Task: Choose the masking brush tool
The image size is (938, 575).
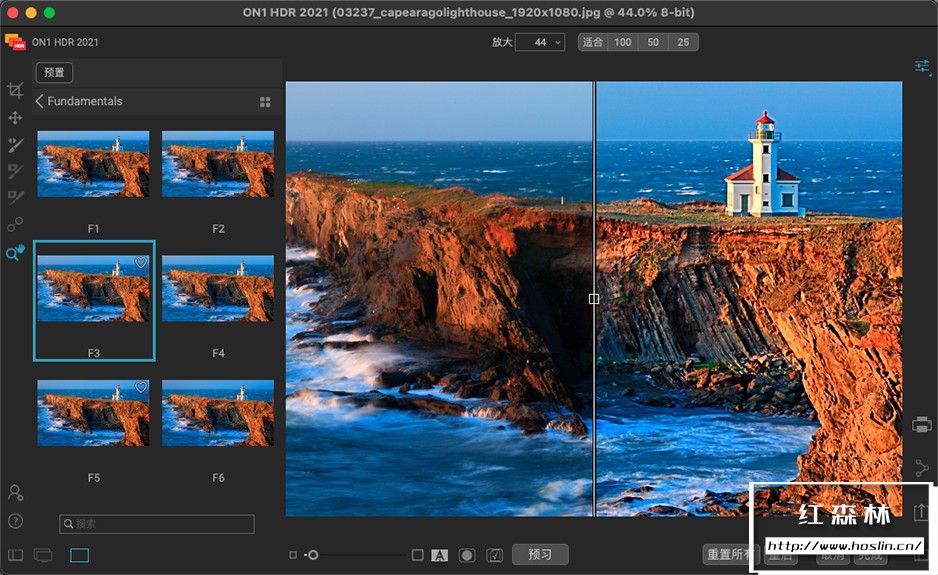Action: point(15,171)
